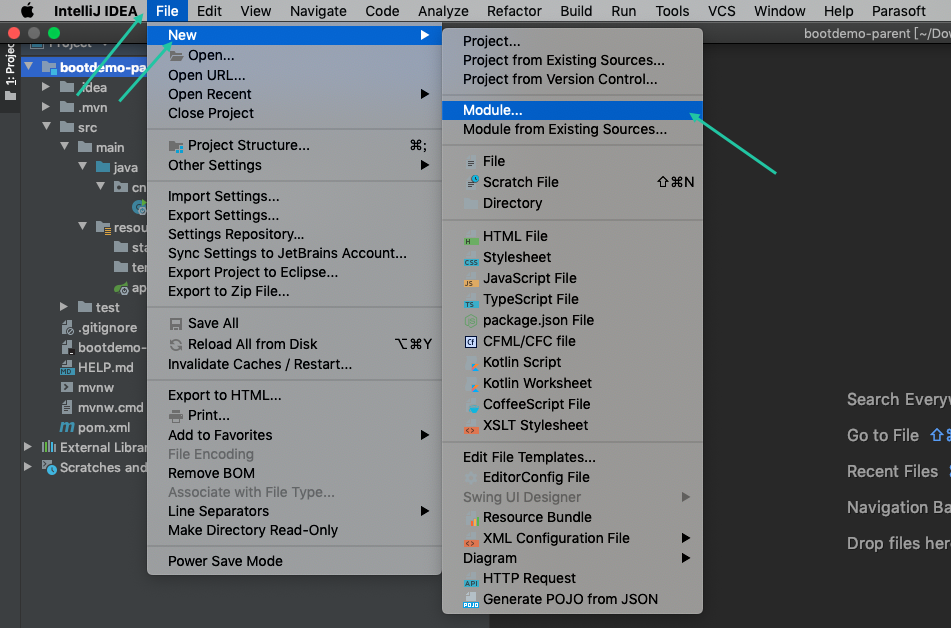Expand the .idea folder arrow
Image resolution: width=951 pixels, height=628 pixels.
(x=46, y=87)
